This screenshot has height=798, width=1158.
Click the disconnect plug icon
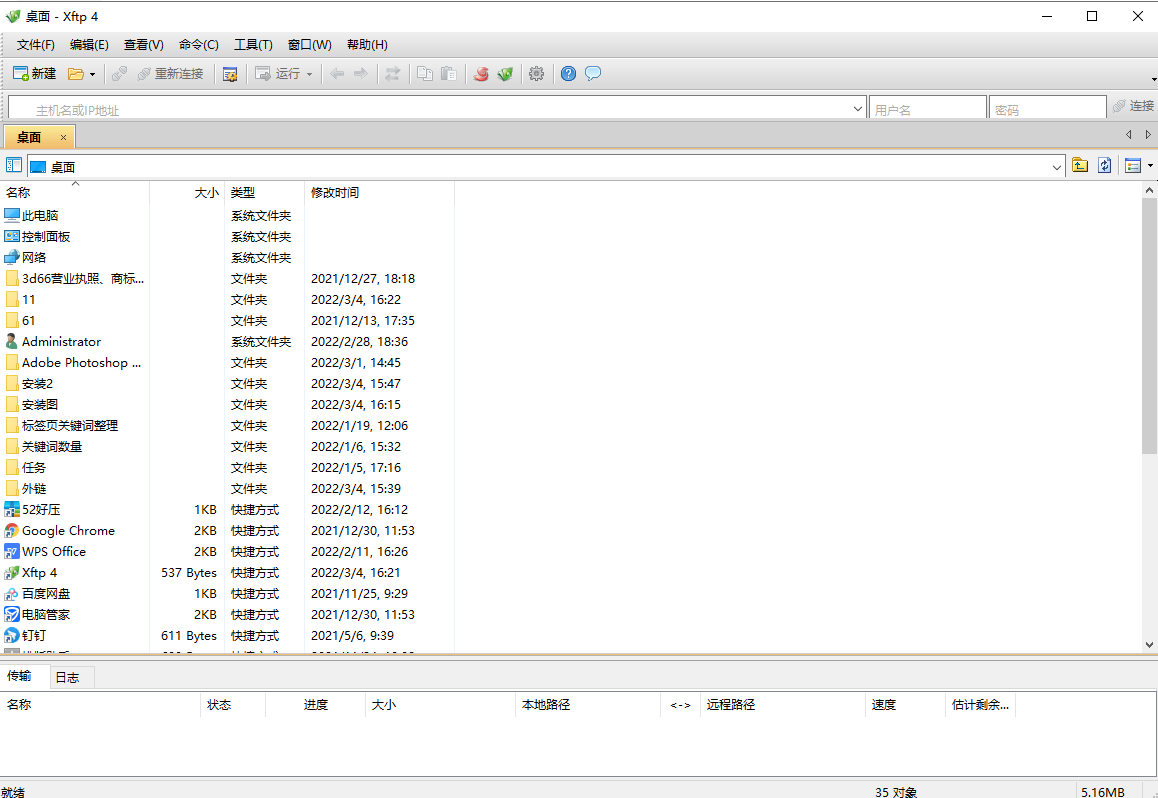point(120,73)
